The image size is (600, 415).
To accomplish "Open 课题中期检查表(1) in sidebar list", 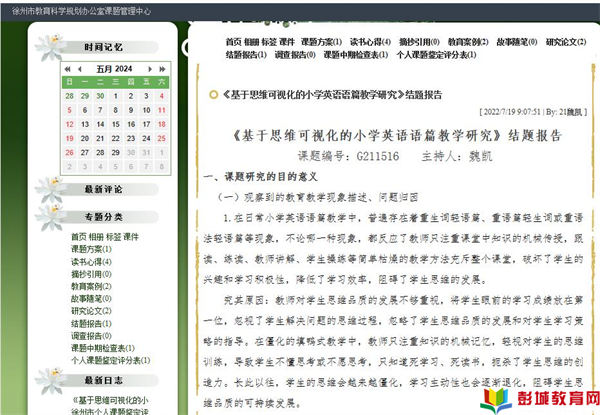I will 103,348.
